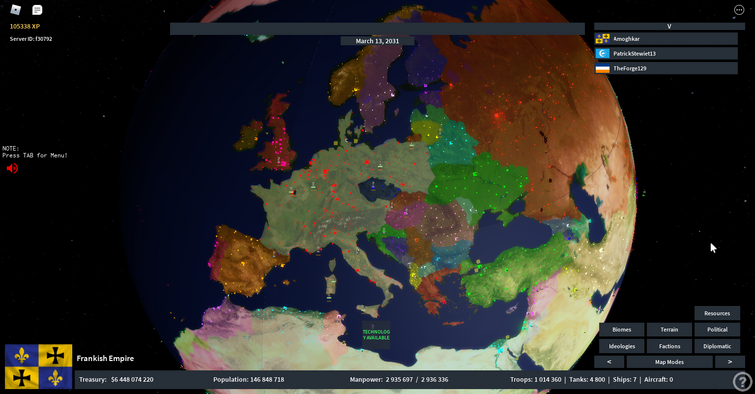Click PatrickStewiet13's flag icon

click(x=602, y=53)
